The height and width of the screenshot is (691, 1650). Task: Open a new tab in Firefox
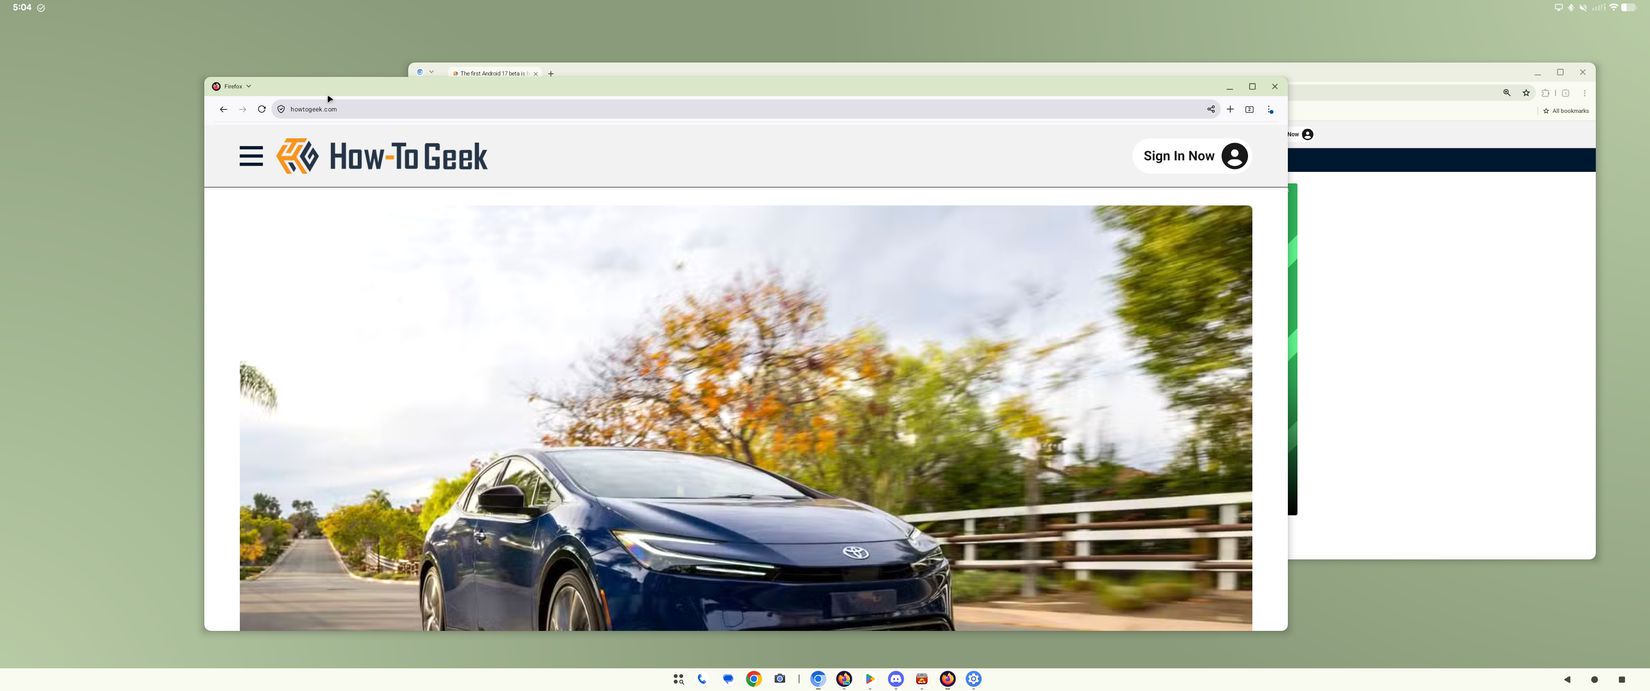pos(1230,109)
